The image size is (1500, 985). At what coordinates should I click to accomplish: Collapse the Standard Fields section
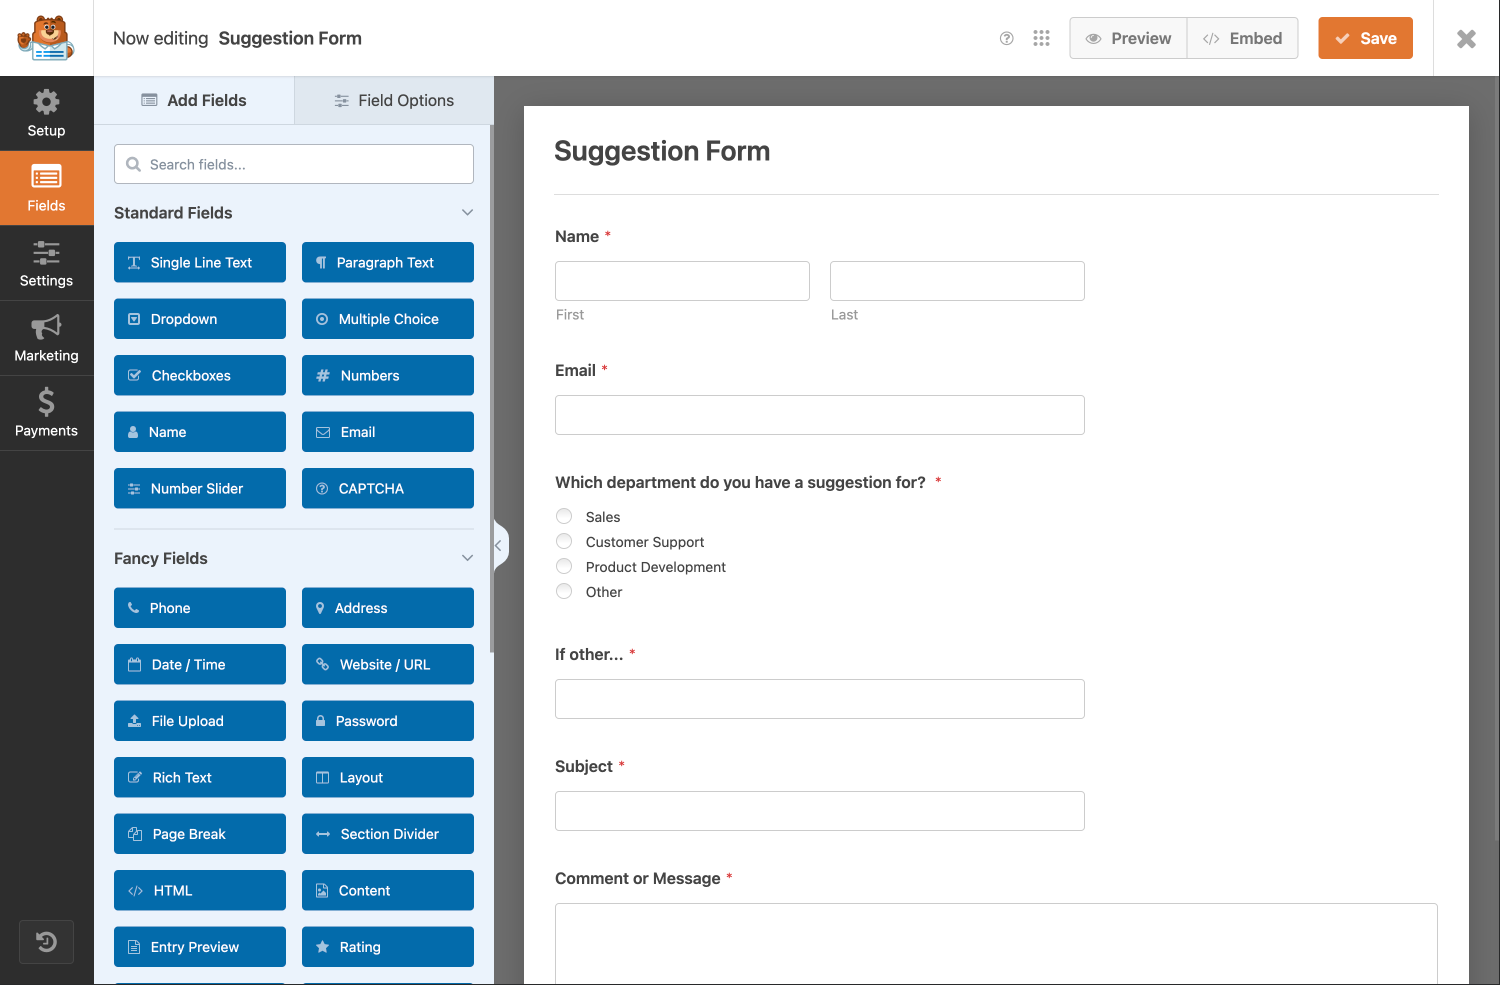click(x=467, y=213)
